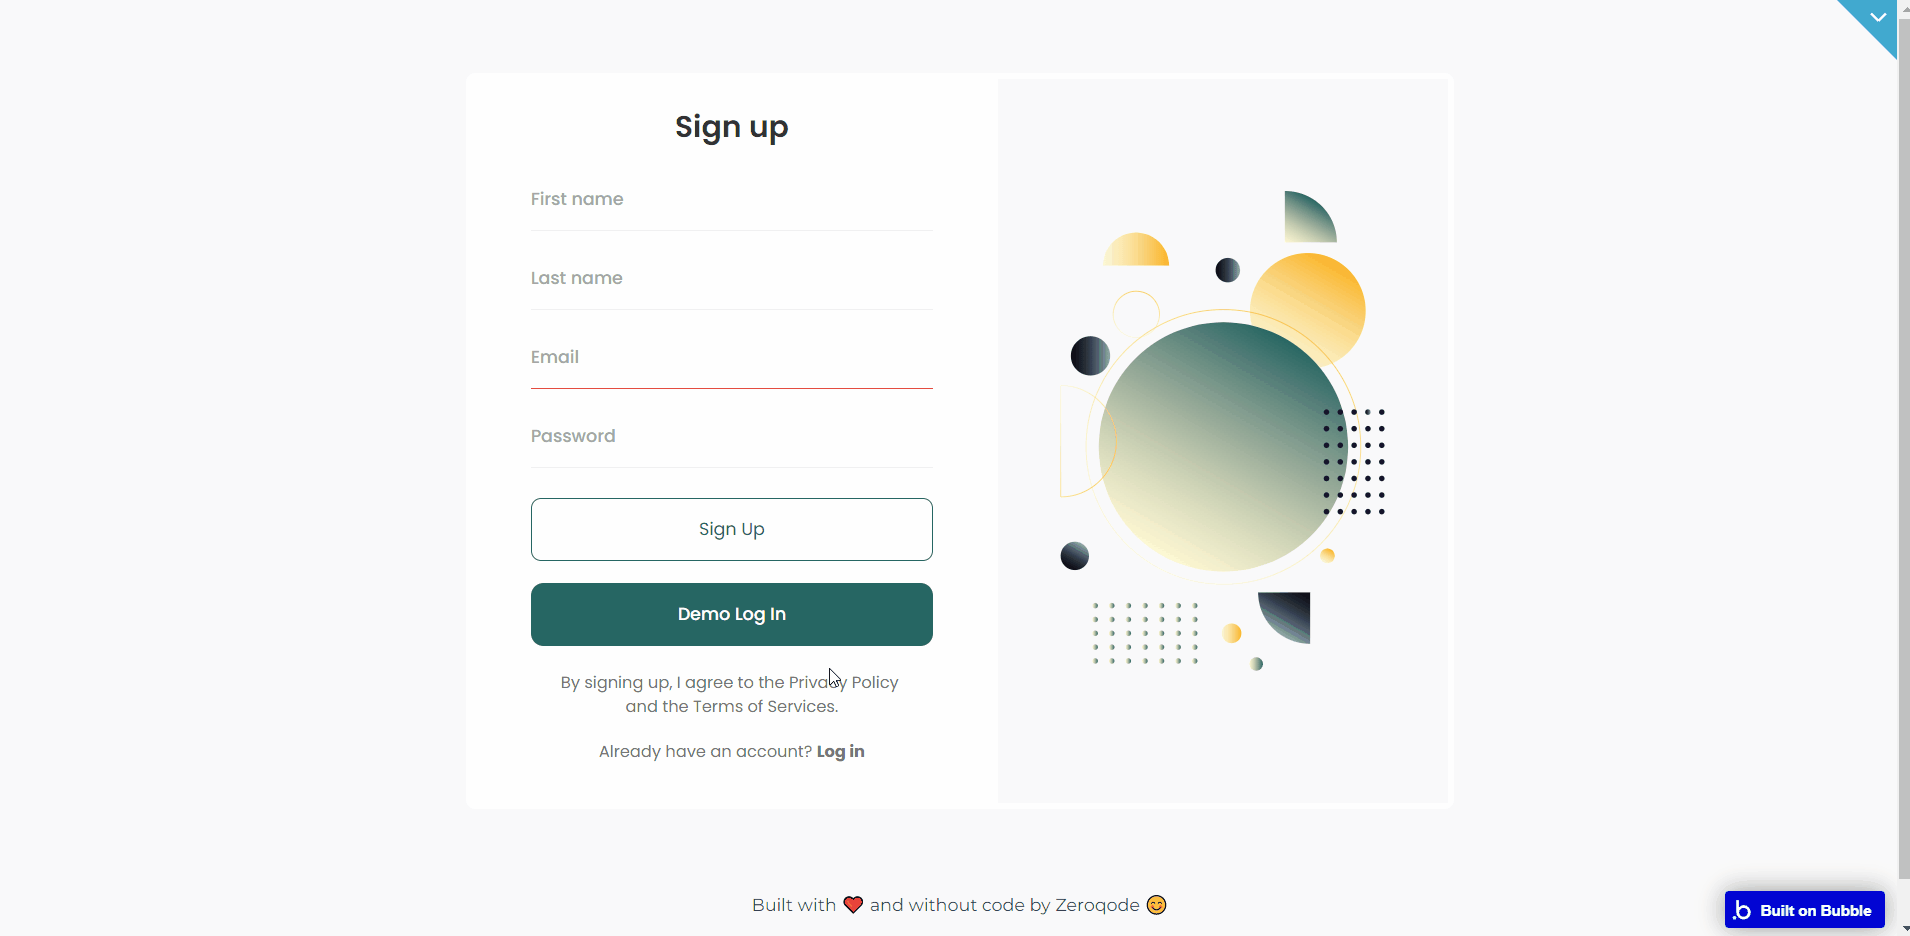Select the Email input with red underline

(732, 357)
